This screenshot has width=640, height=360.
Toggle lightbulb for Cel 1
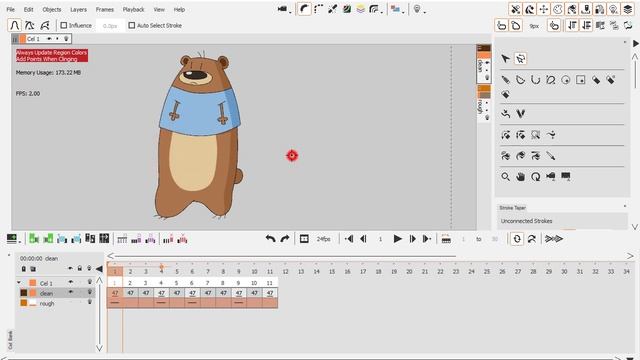tap(89, 282)
